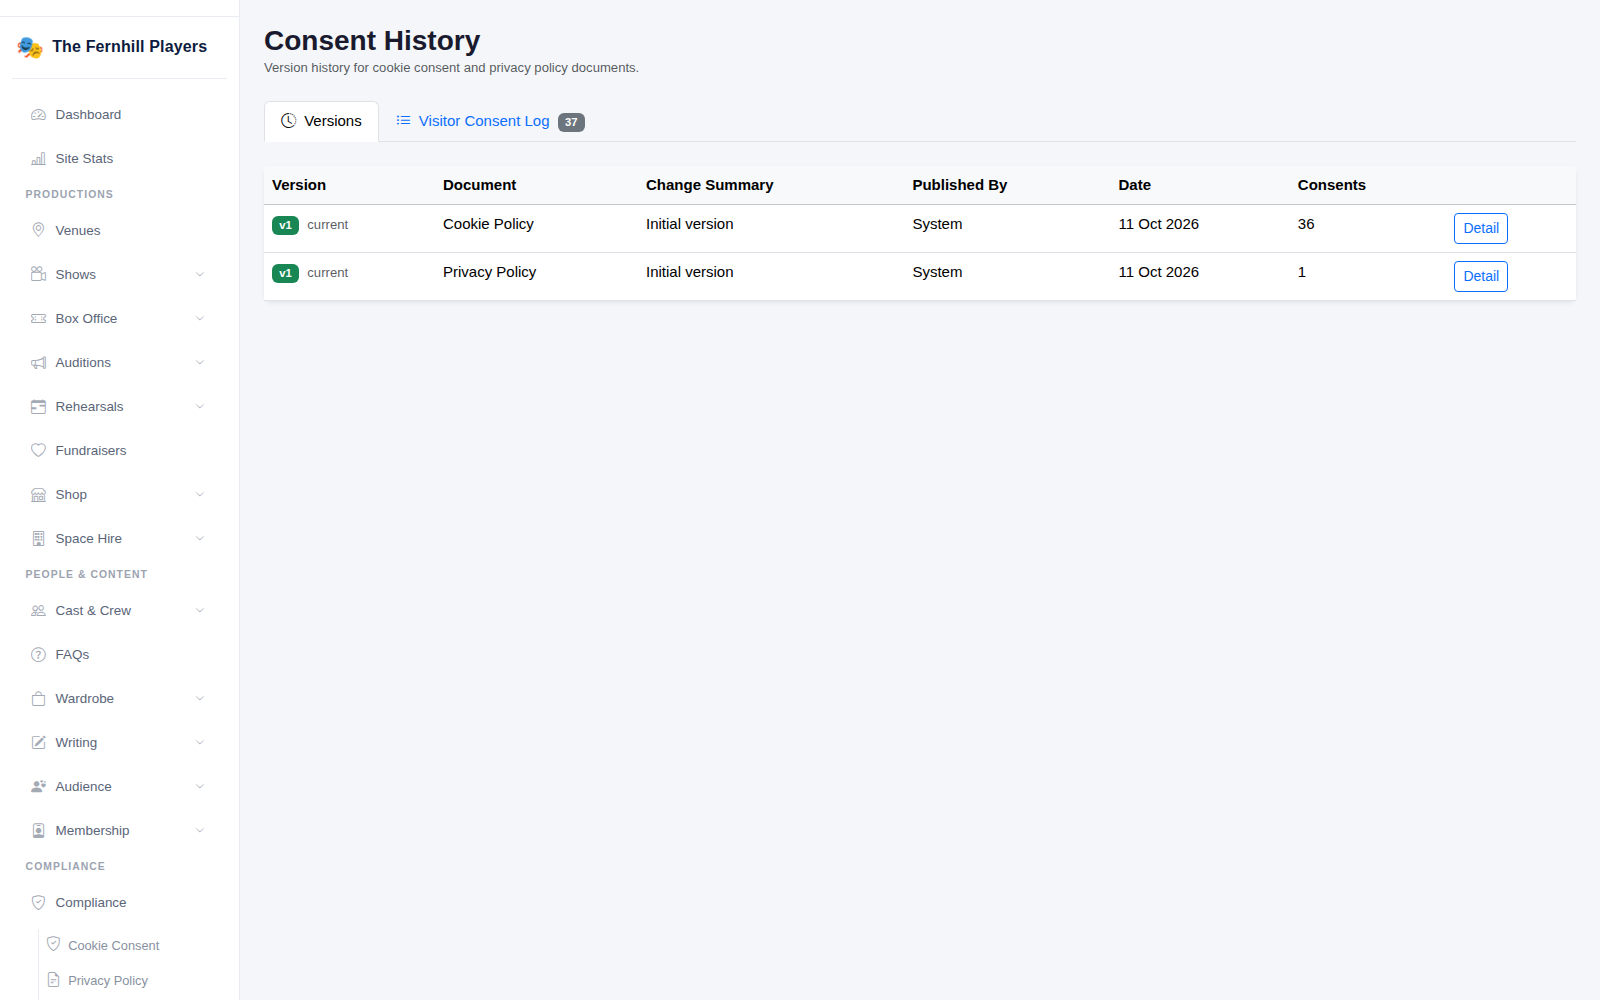1600x1000 pixels.
Task: Expand the Space Hire submenu chevron
Action: [x=200, y=539]
